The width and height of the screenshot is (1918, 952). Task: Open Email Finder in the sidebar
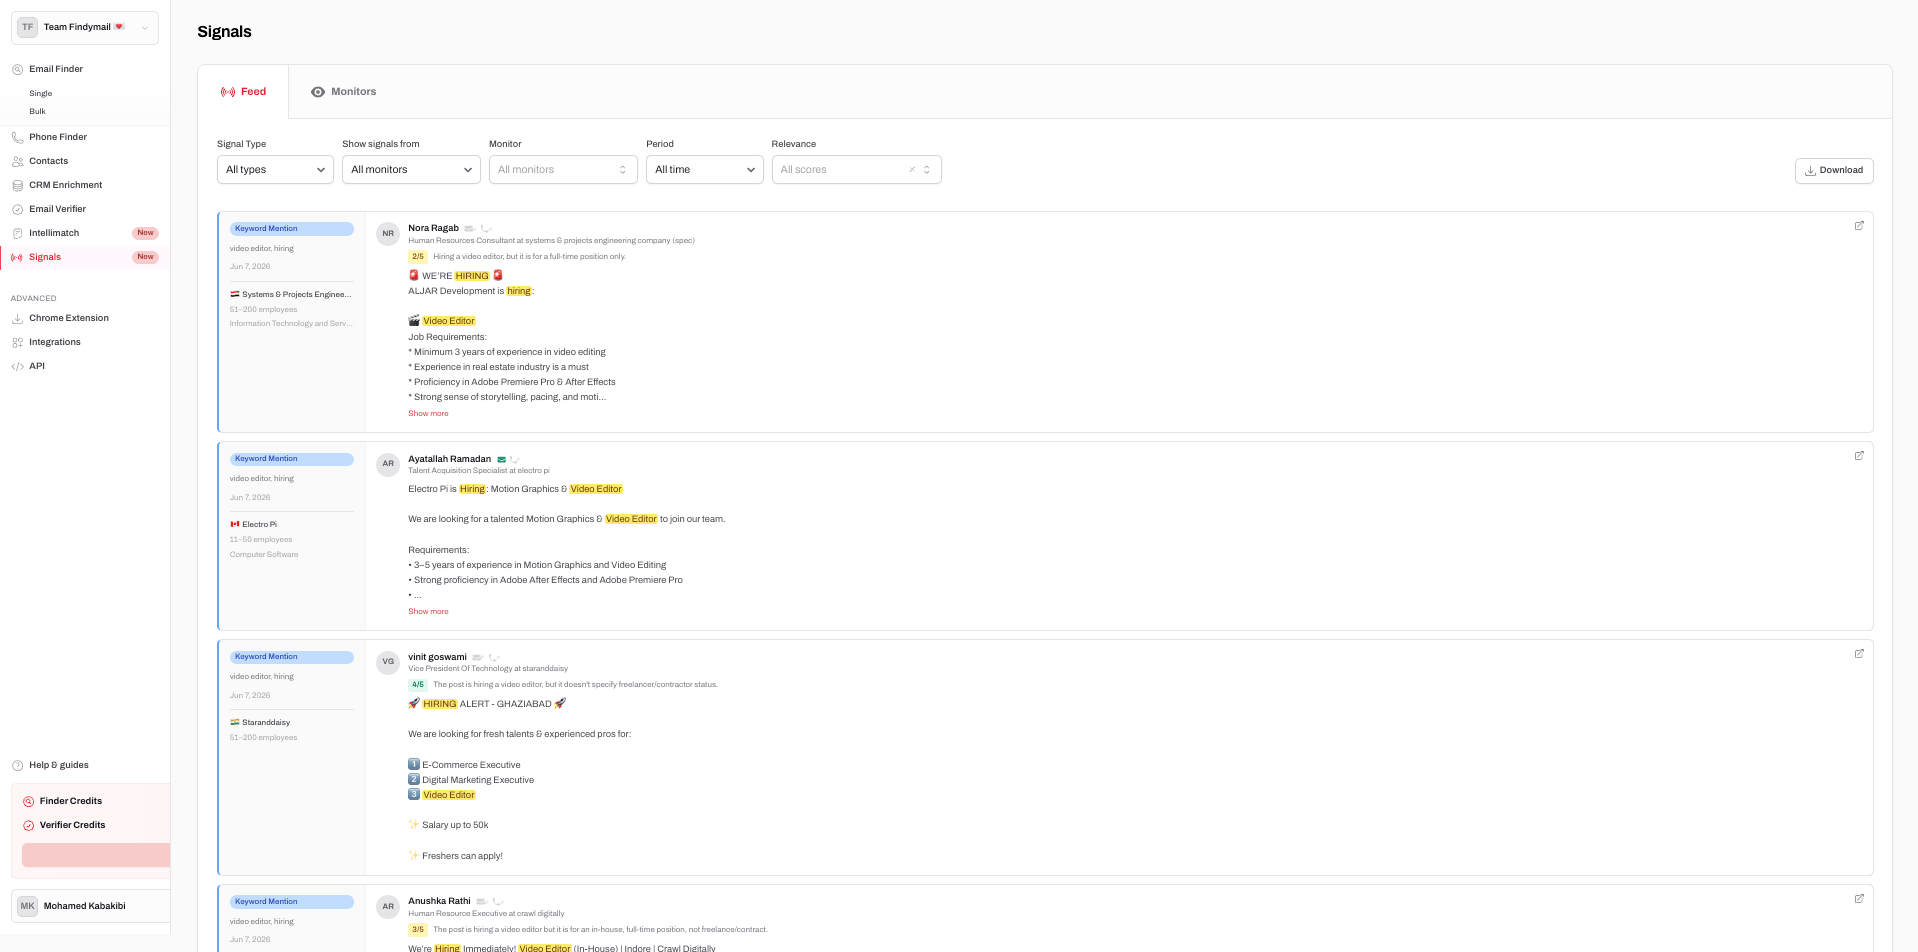tap(56, 69)
